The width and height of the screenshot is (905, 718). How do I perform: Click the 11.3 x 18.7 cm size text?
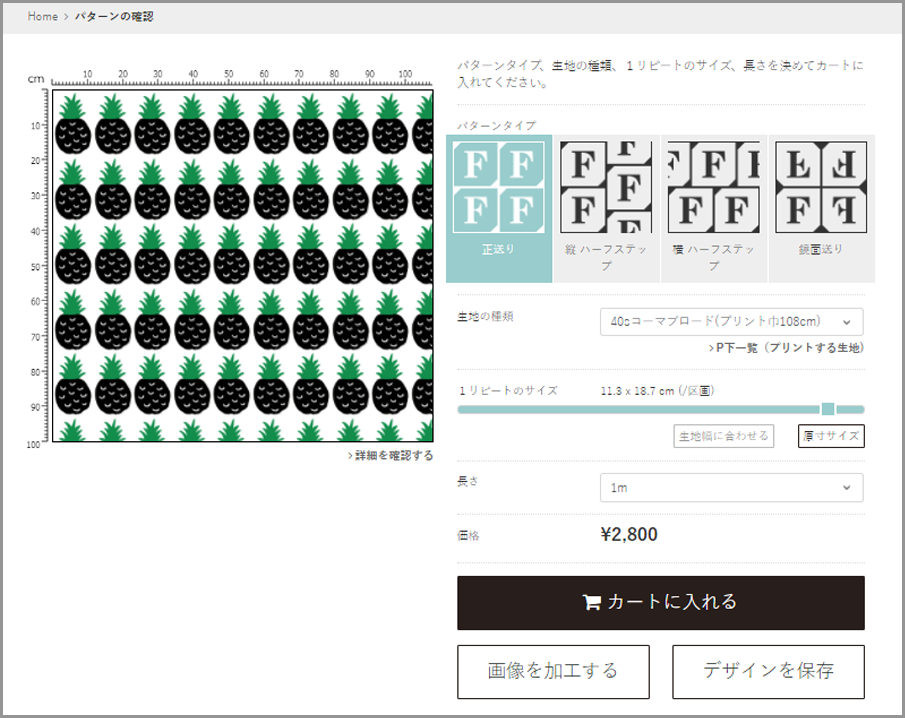(x=637, y=391)
